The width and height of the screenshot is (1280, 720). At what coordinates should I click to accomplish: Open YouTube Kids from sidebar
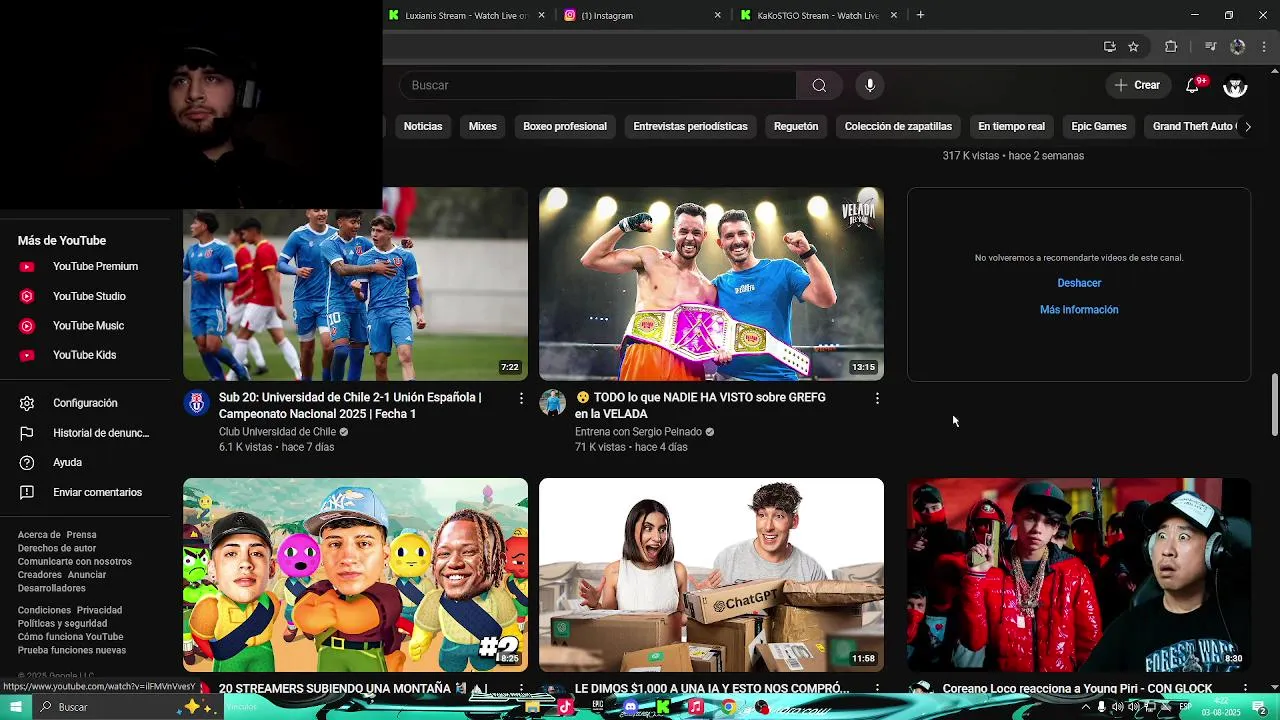point(85,355)
